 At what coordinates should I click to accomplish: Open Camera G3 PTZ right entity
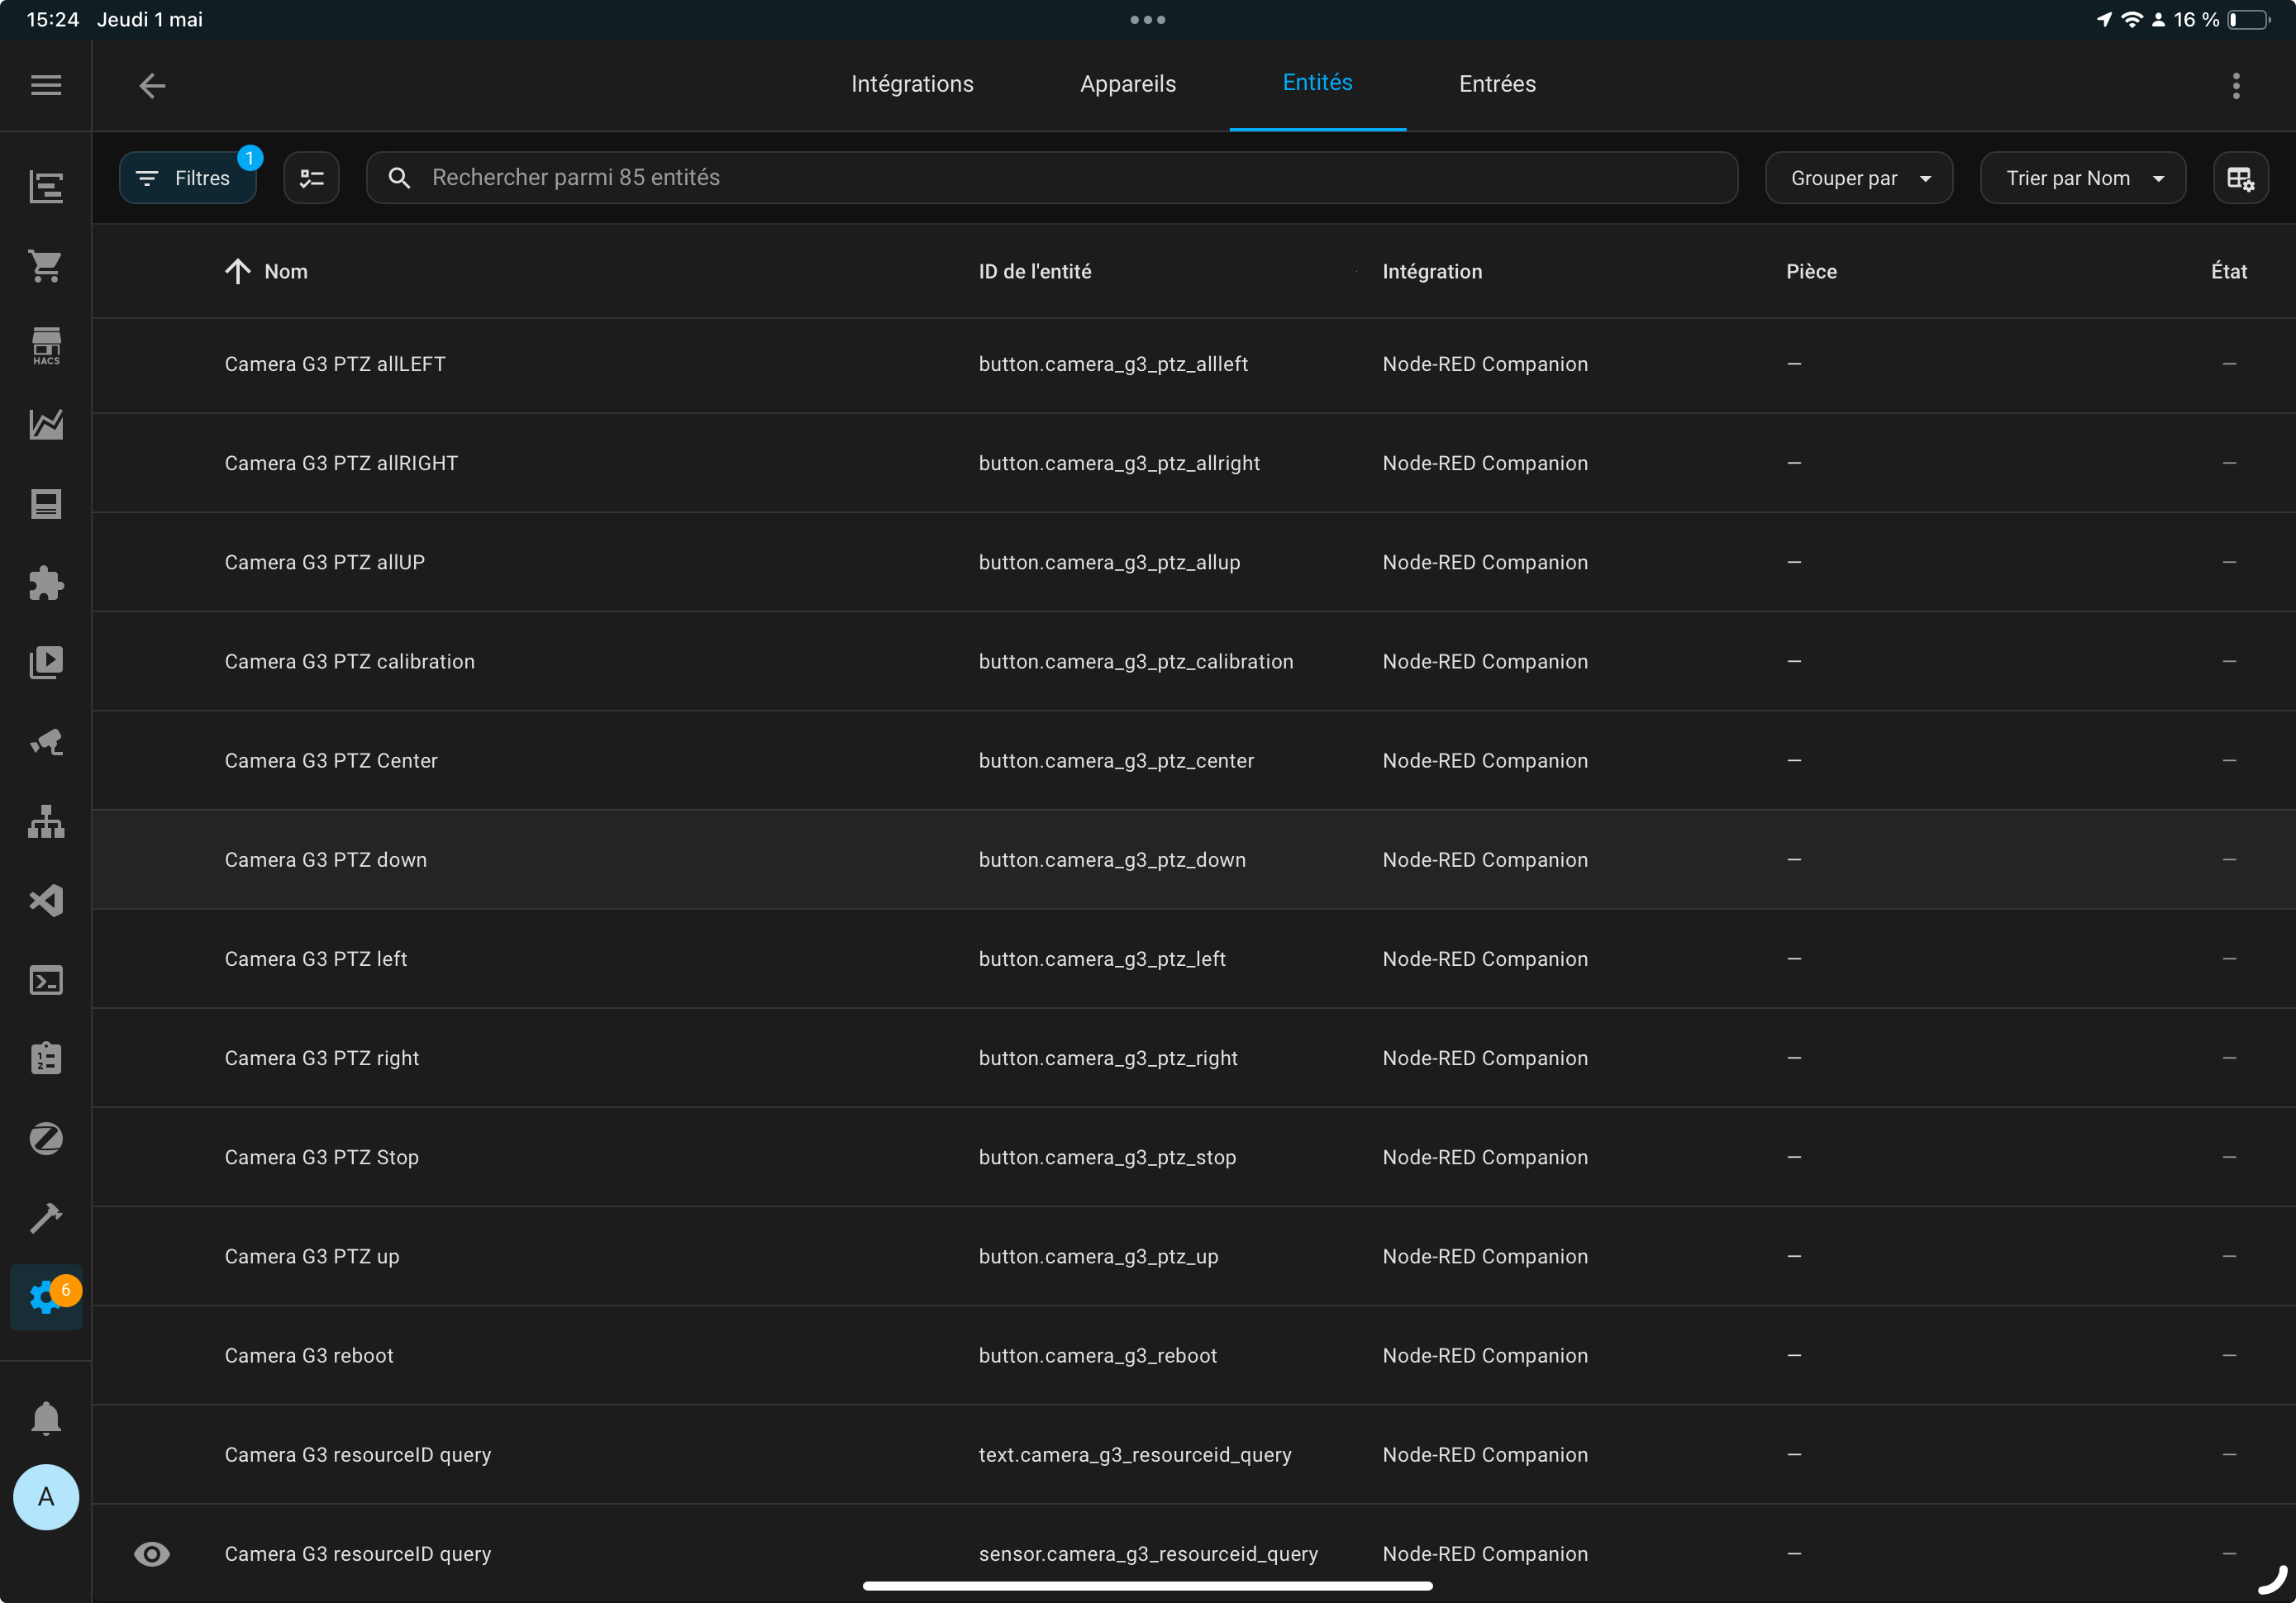1194,1057
